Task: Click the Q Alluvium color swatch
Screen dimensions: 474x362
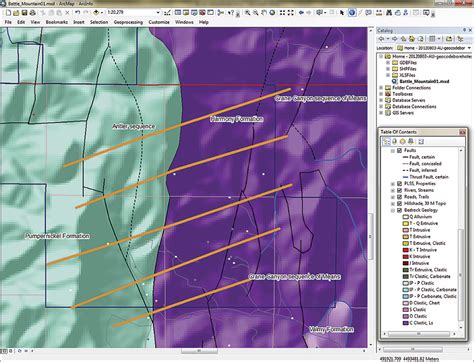Action: [x=406, y=217]
